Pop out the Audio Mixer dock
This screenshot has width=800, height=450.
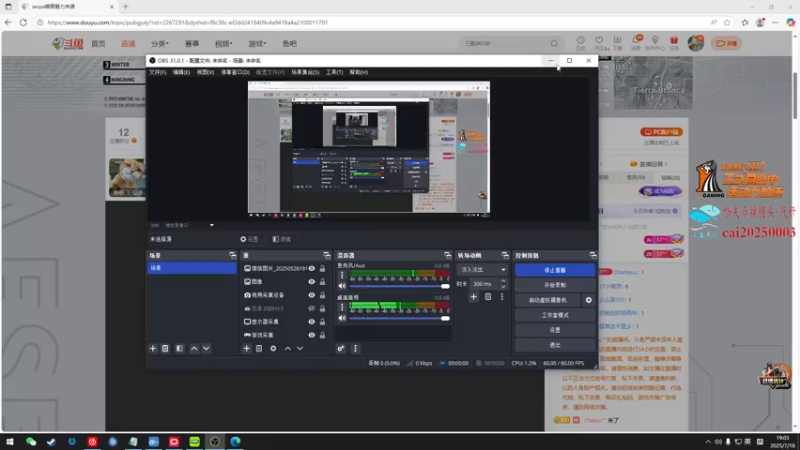click(x=447, y=255)
